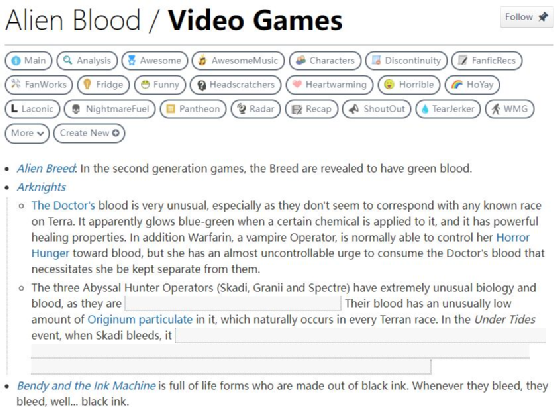Click the Follow pin icon
The image size is (554, 407).
(543, 17)
